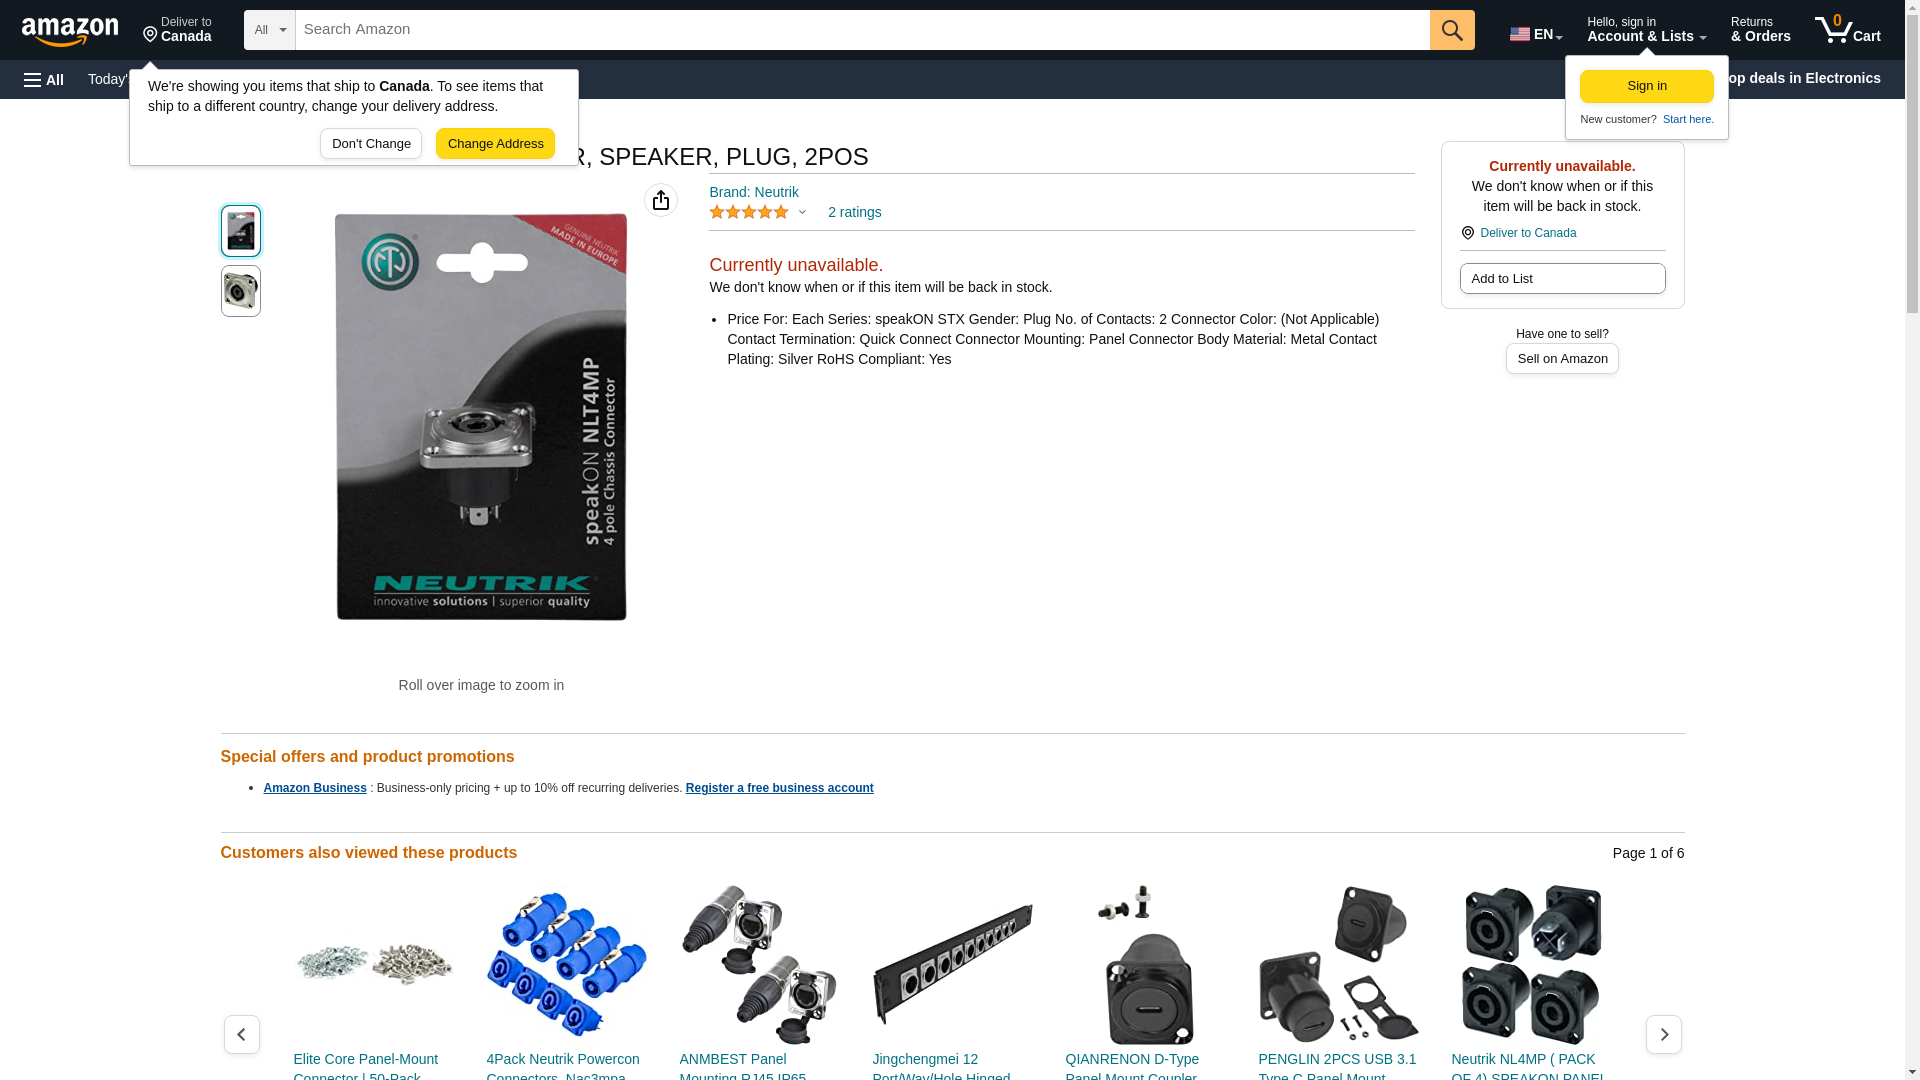Open the All hamburger menu
The height and width of the screenshot is (1080, 1920).
[44, 79]
